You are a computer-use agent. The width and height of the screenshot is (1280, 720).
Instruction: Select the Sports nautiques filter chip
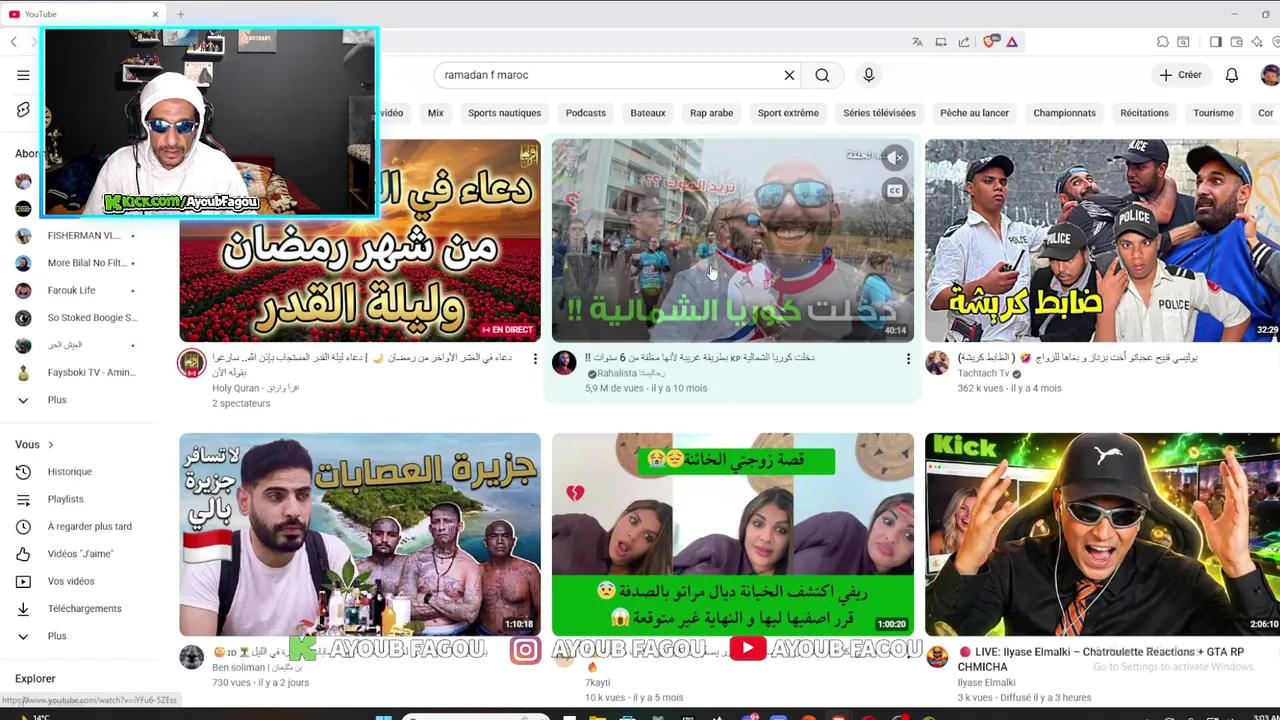click(x=504, y=113)
